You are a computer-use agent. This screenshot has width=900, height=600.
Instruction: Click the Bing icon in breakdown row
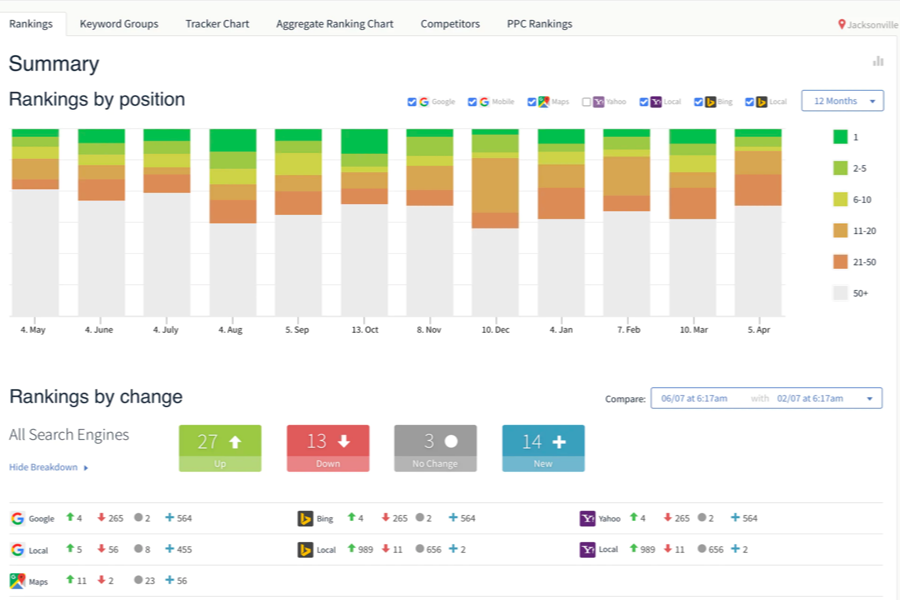point(305,518)
